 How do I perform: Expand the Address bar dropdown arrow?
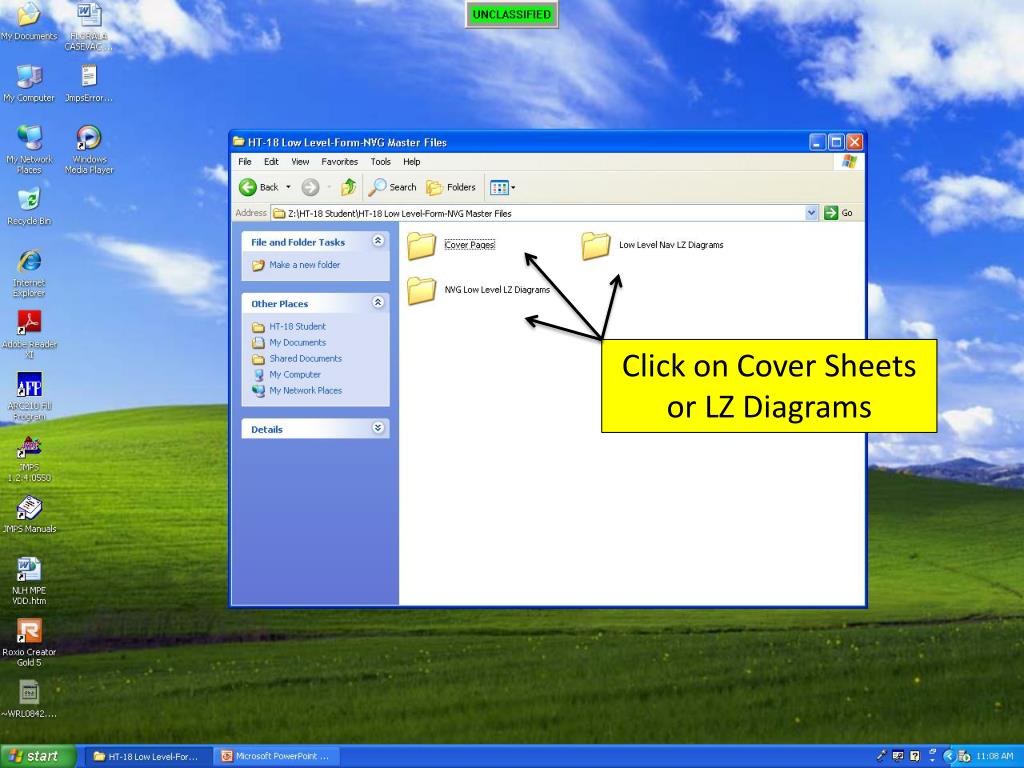coord(812,213)
